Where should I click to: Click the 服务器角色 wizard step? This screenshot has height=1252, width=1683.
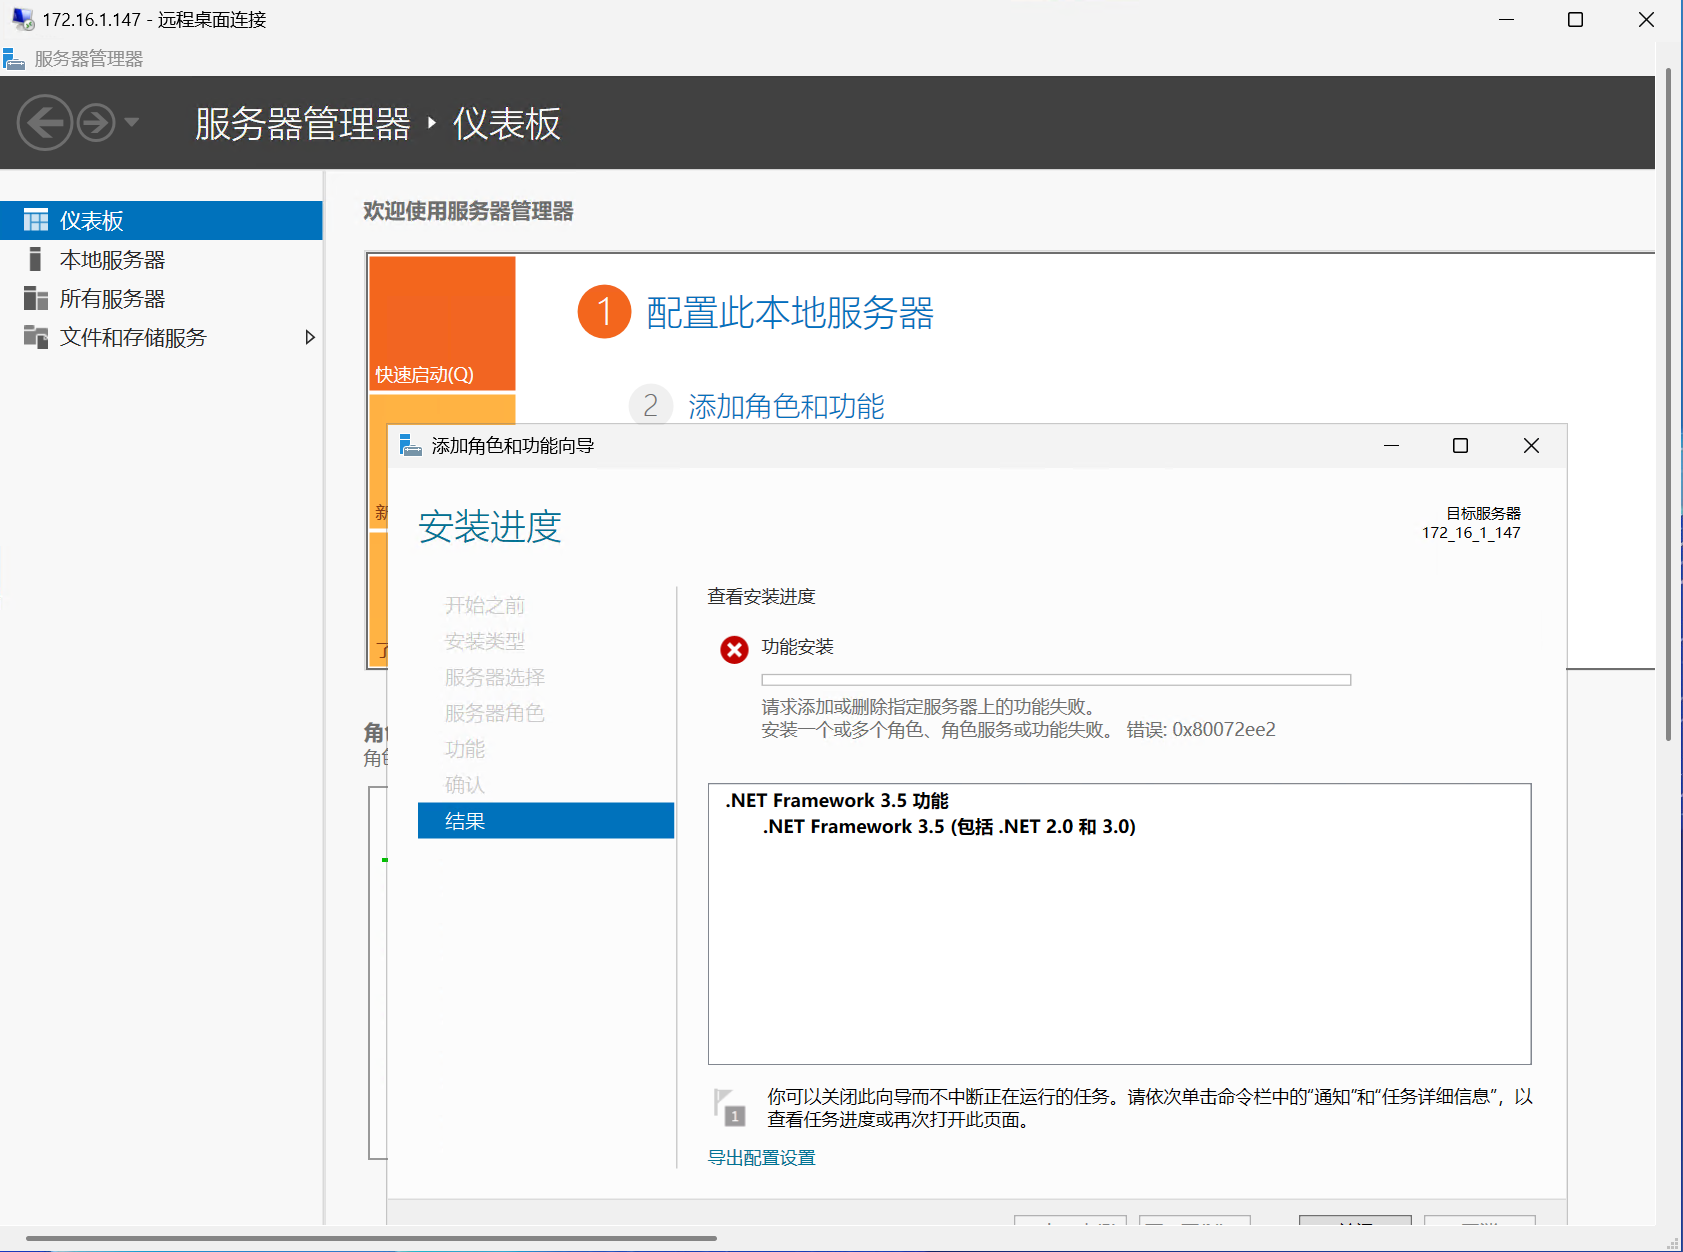pyautogui.click(x=495, y=713)
